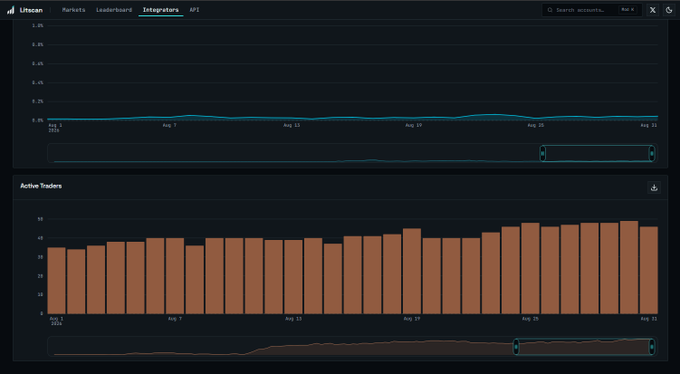Click the Aug 13 label under Active Traders bars
680x374 pixels.
[x=293, y=318]
